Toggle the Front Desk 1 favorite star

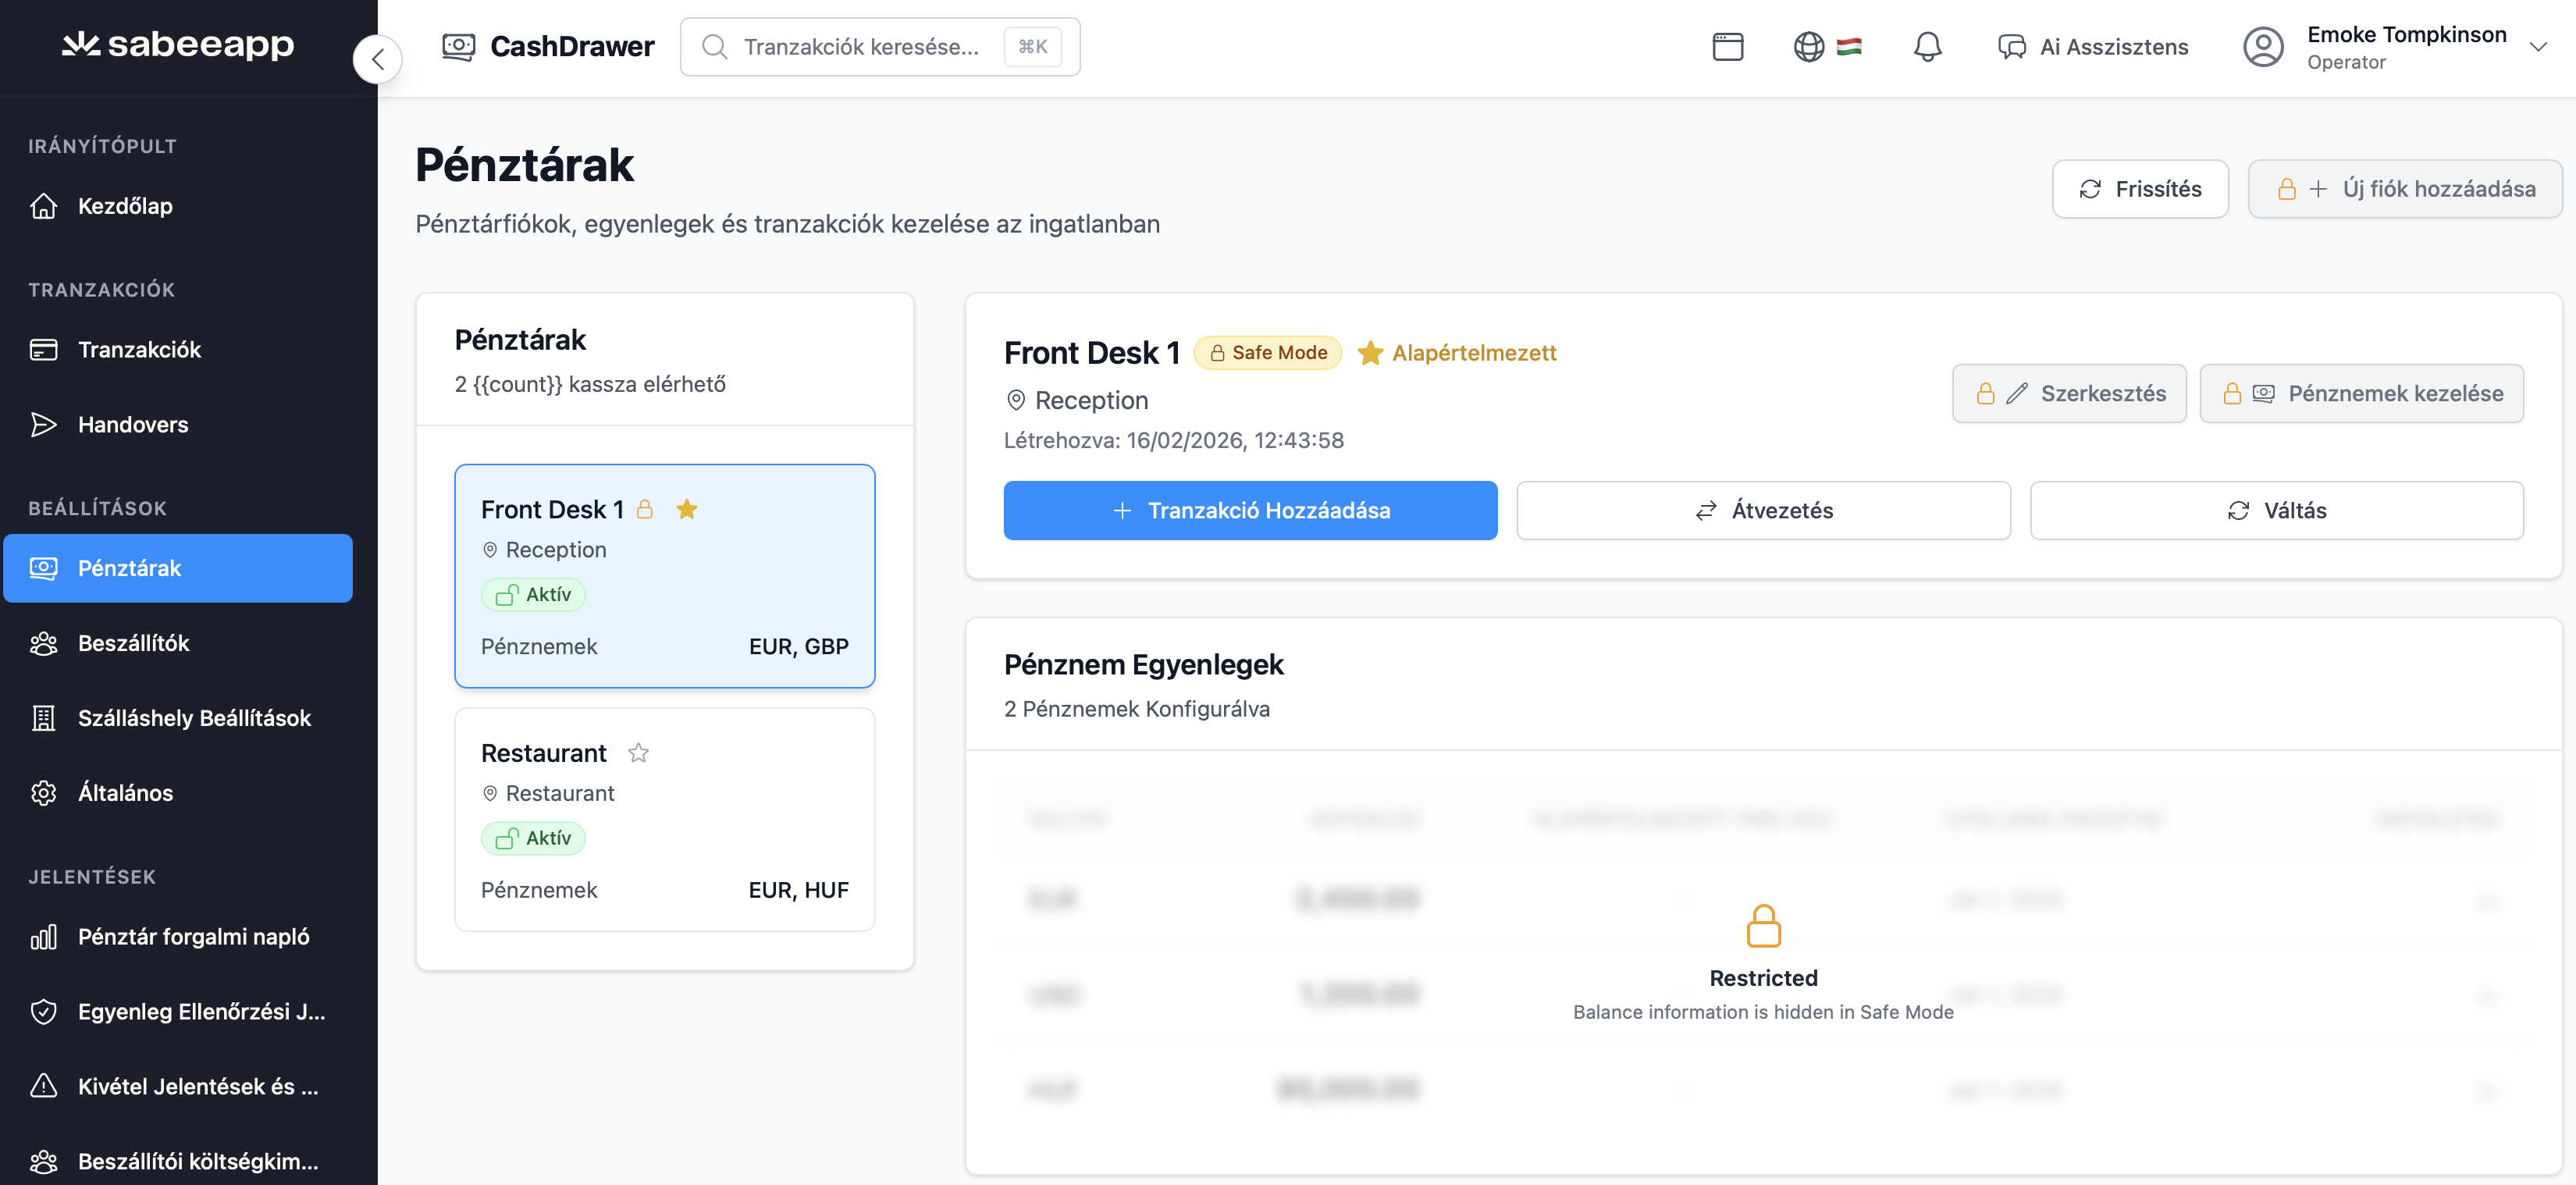pos(687,510)
